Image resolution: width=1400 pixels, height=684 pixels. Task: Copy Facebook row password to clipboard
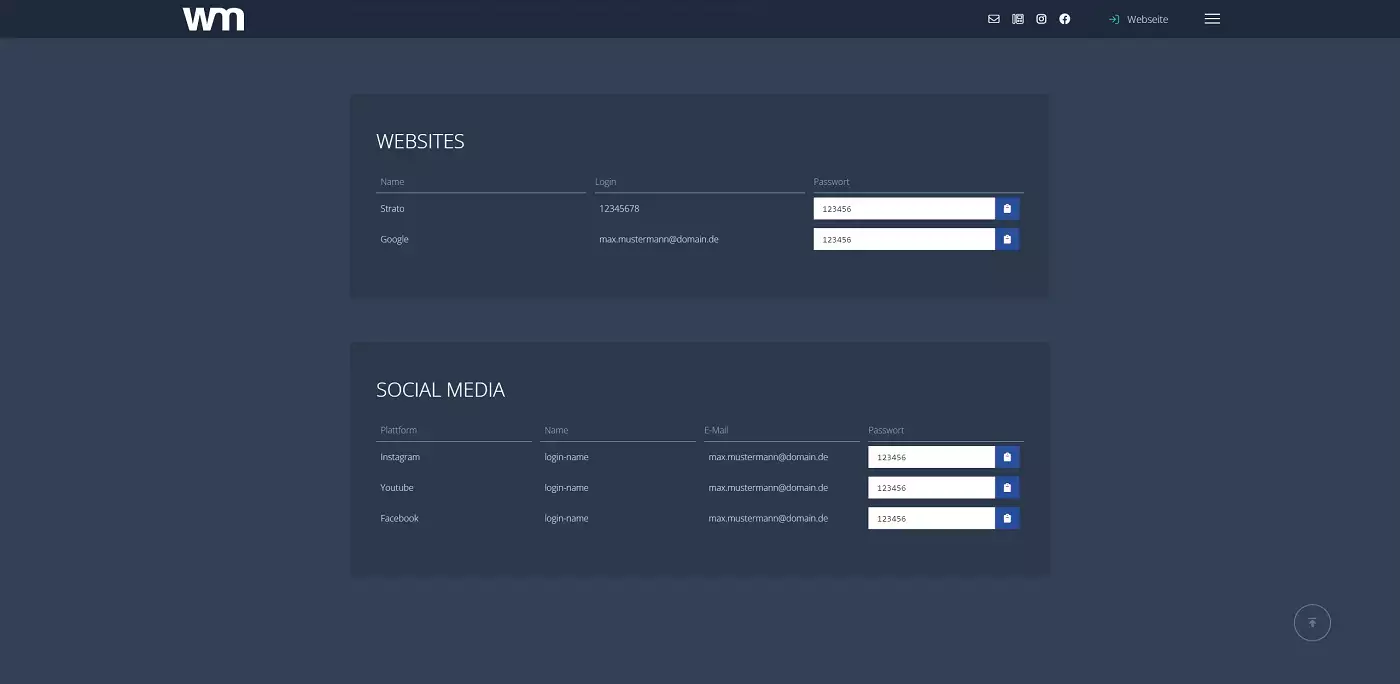point(1007,518)
